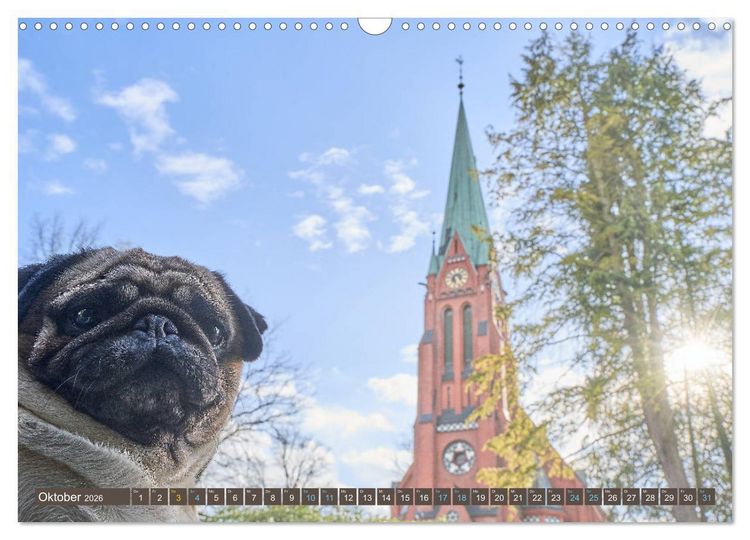The width and height of the screenshot is (750, 540).
Task: Select day 30 in the calendar strip
Action: point(688,497)
